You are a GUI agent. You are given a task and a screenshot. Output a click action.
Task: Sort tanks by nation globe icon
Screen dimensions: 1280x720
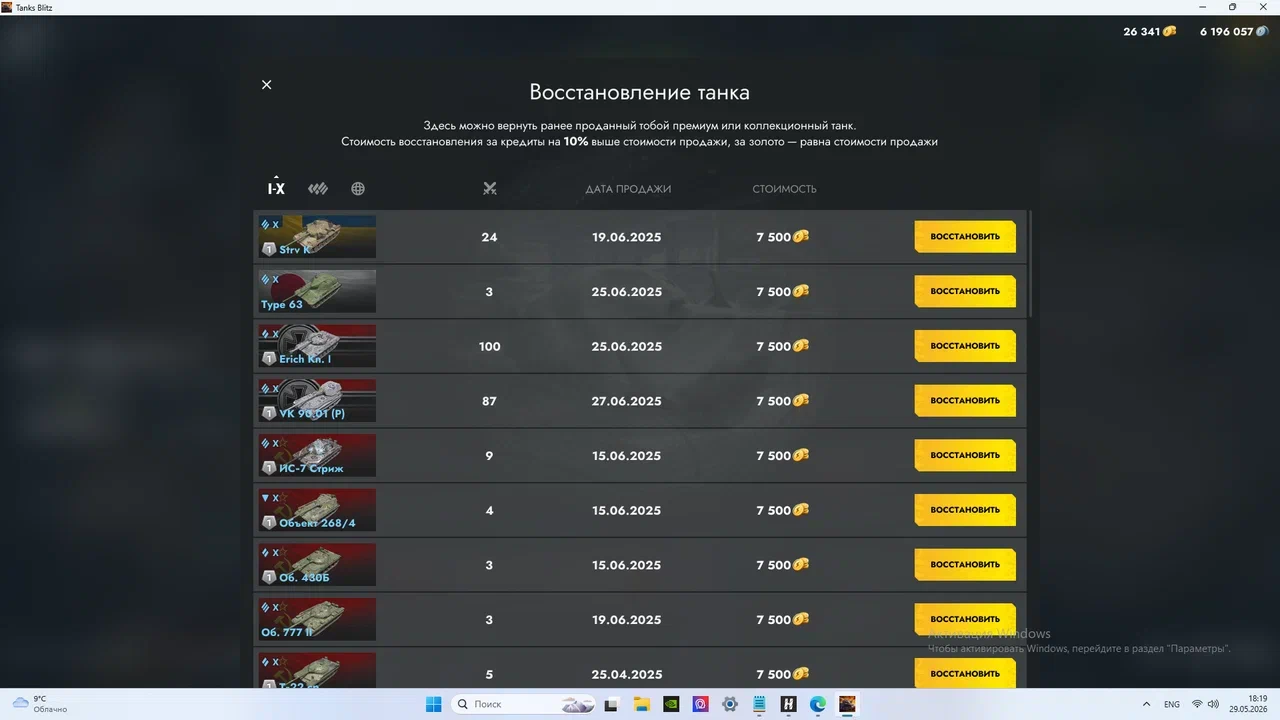tap(358, 189)
